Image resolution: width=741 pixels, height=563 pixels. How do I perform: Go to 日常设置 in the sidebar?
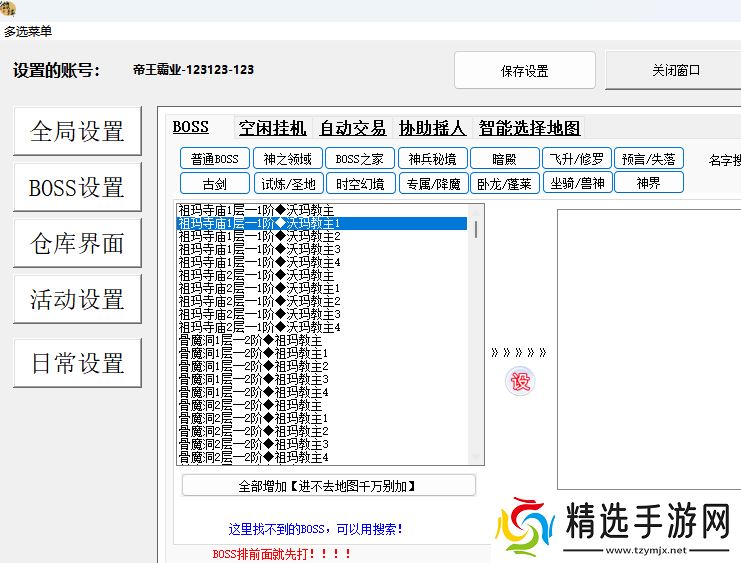click(x=77, y=363)
